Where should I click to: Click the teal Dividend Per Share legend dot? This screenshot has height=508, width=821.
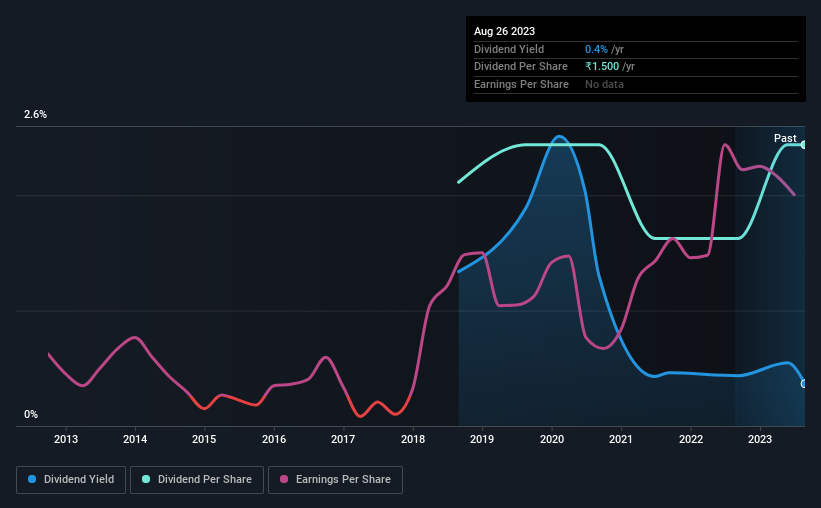(146, 479)
